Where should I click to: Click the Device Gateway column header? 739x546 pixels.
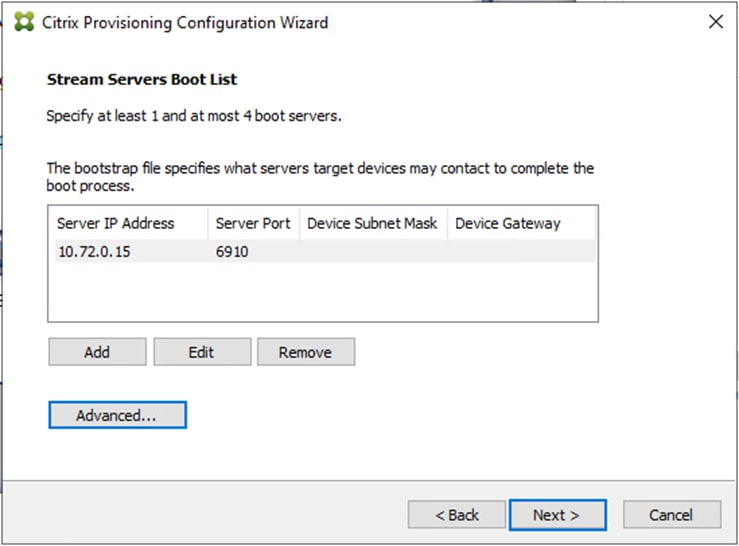pos(521,223)
